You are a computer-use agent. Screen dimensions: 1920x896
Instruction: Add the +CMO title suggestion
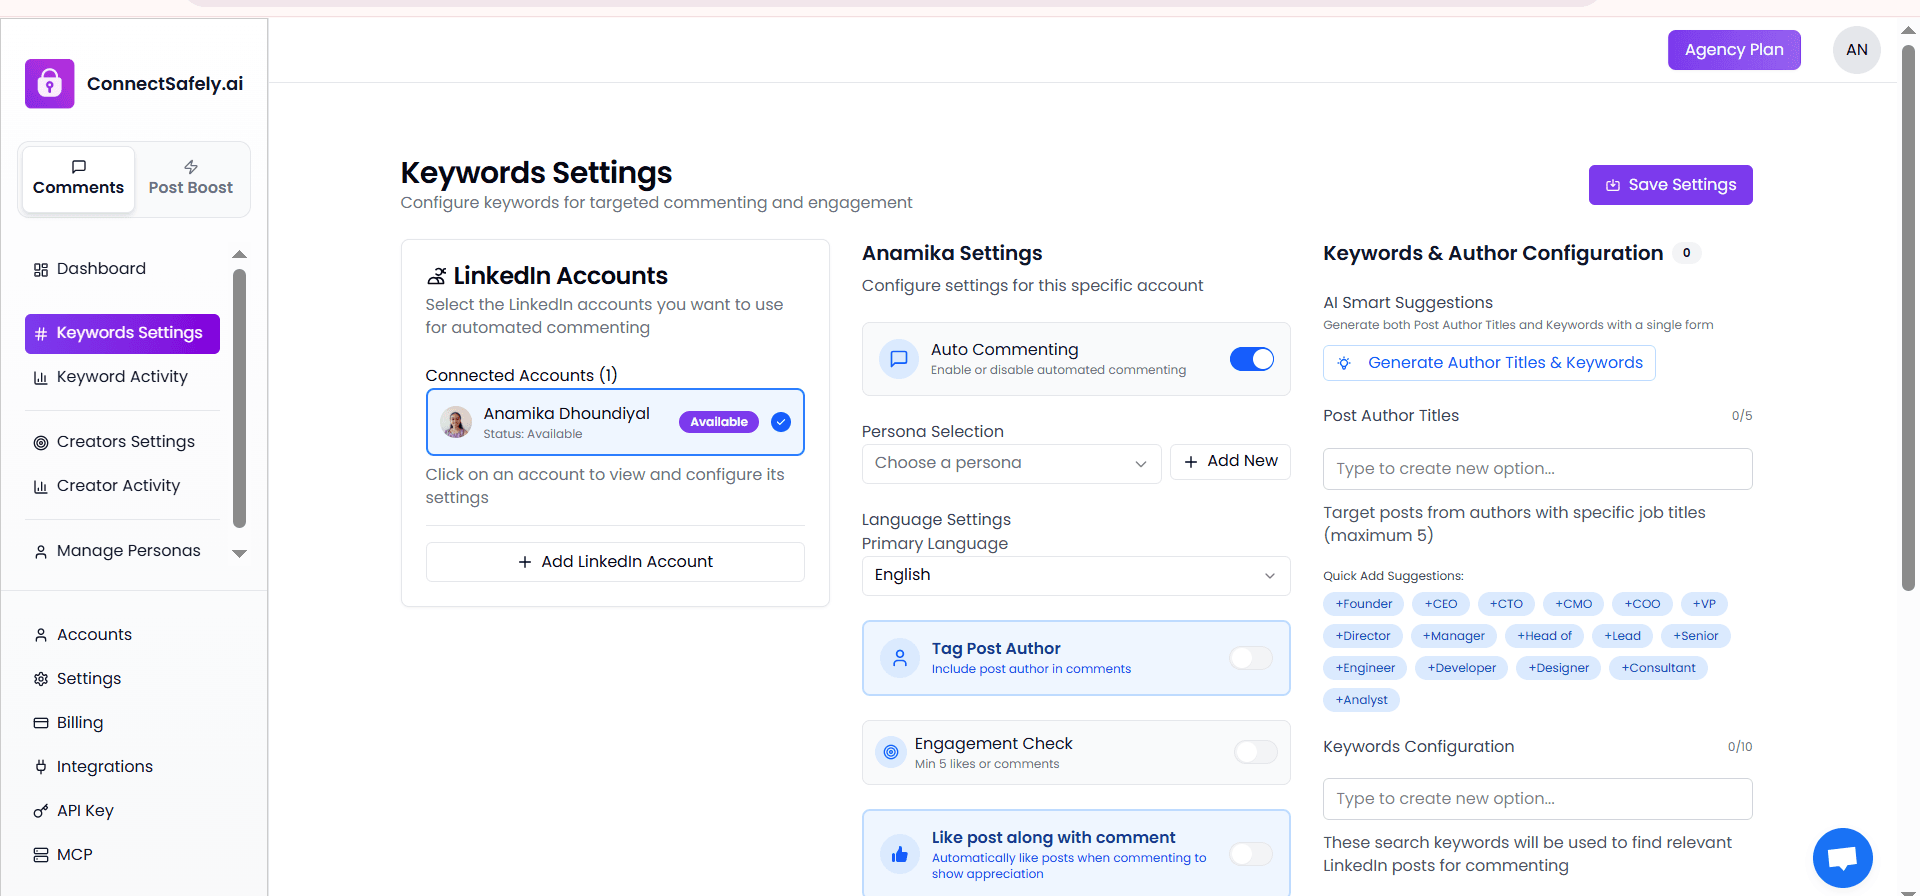(1574, 604)
